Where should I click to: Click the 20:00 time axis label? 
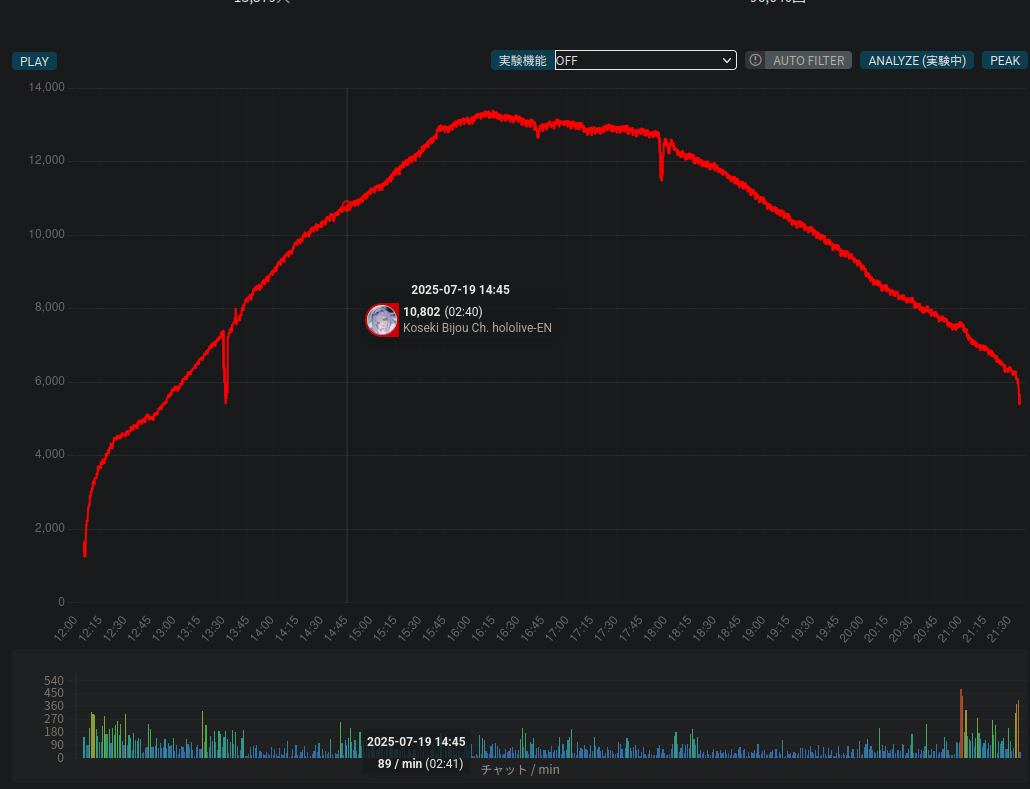pos(851,629)
